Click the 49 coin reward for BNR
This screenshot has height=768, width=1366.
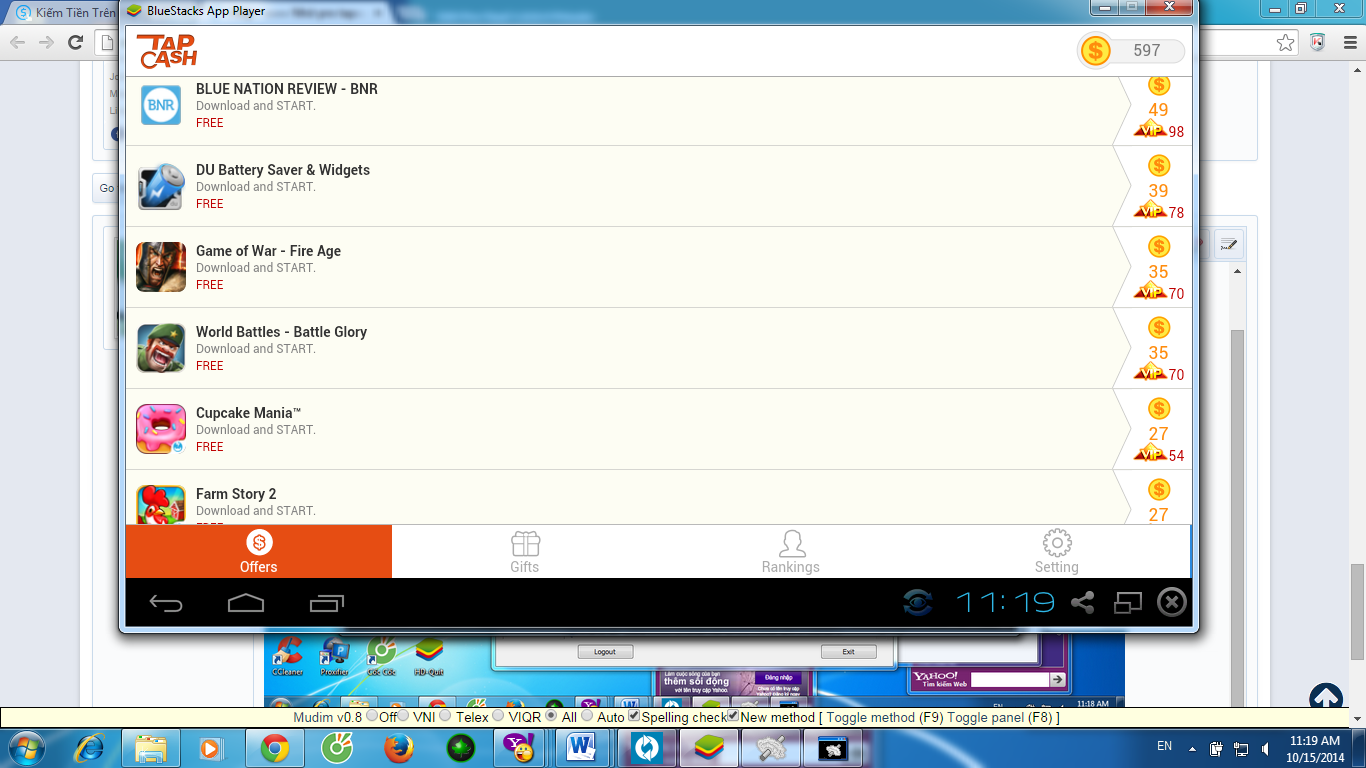1158,110
